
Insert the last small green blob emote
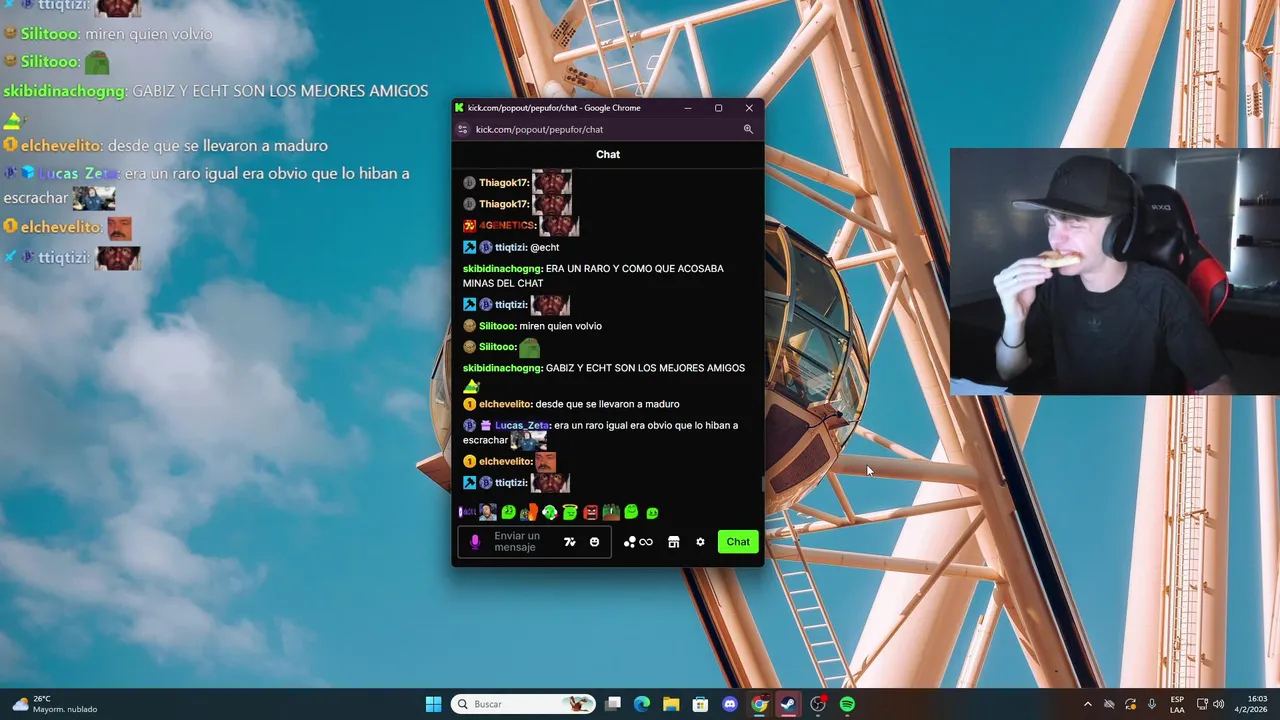[x=652, y=514]
